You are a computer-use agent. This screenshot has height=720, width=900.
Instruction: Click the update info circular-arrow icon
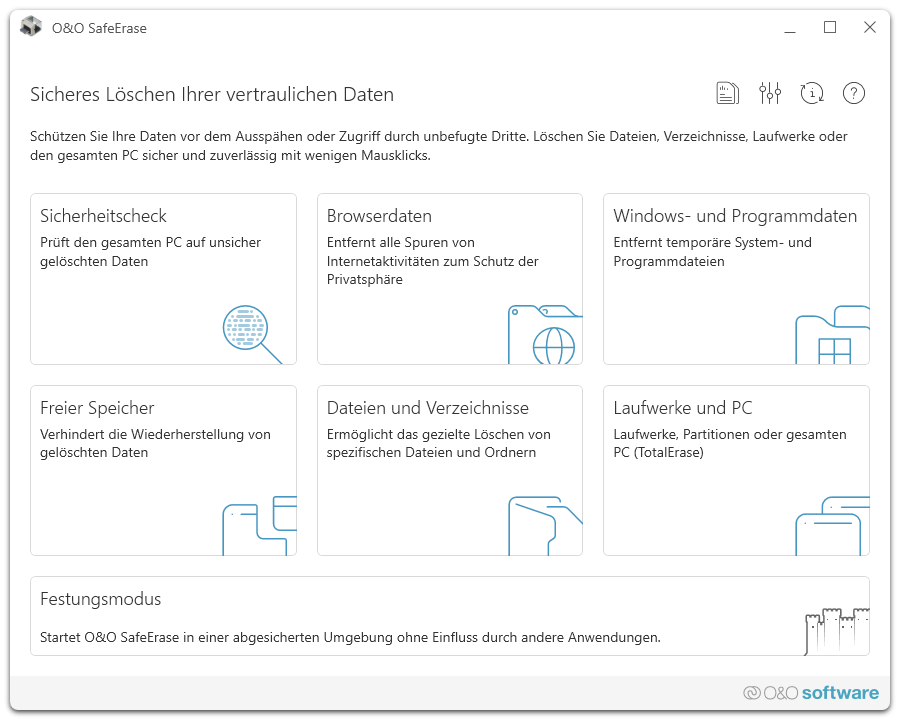click(x=812, y=94)
